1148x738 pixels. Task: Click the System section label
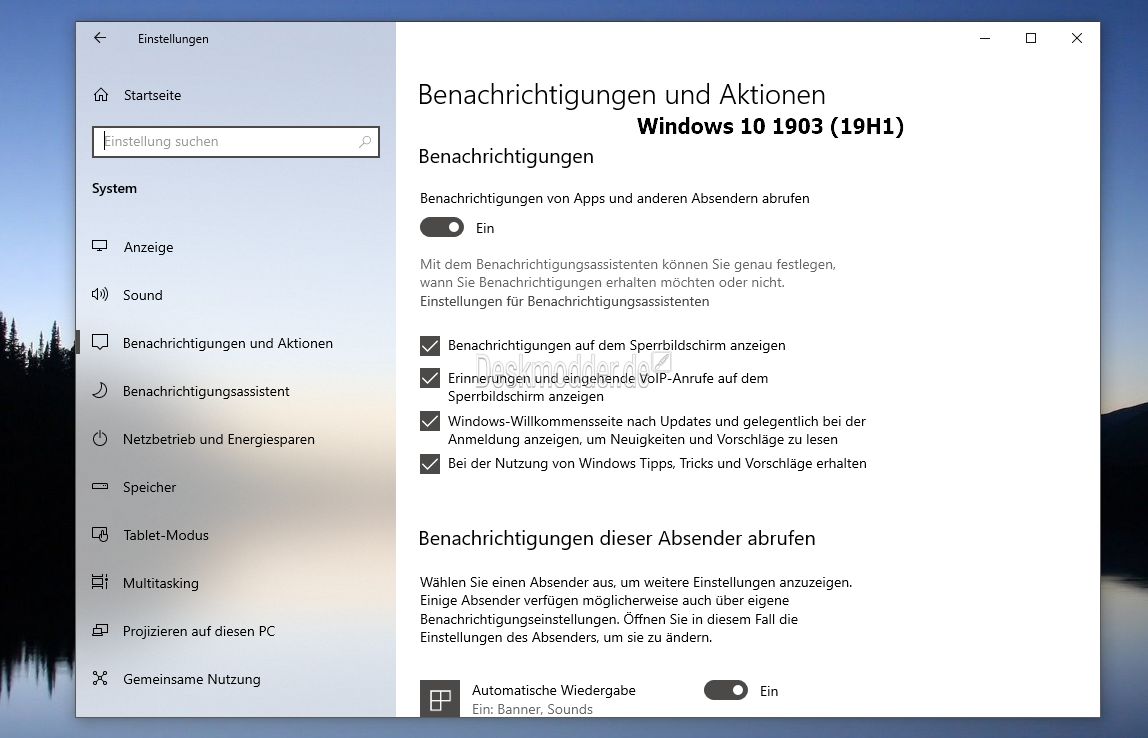(x=114, y=188)
